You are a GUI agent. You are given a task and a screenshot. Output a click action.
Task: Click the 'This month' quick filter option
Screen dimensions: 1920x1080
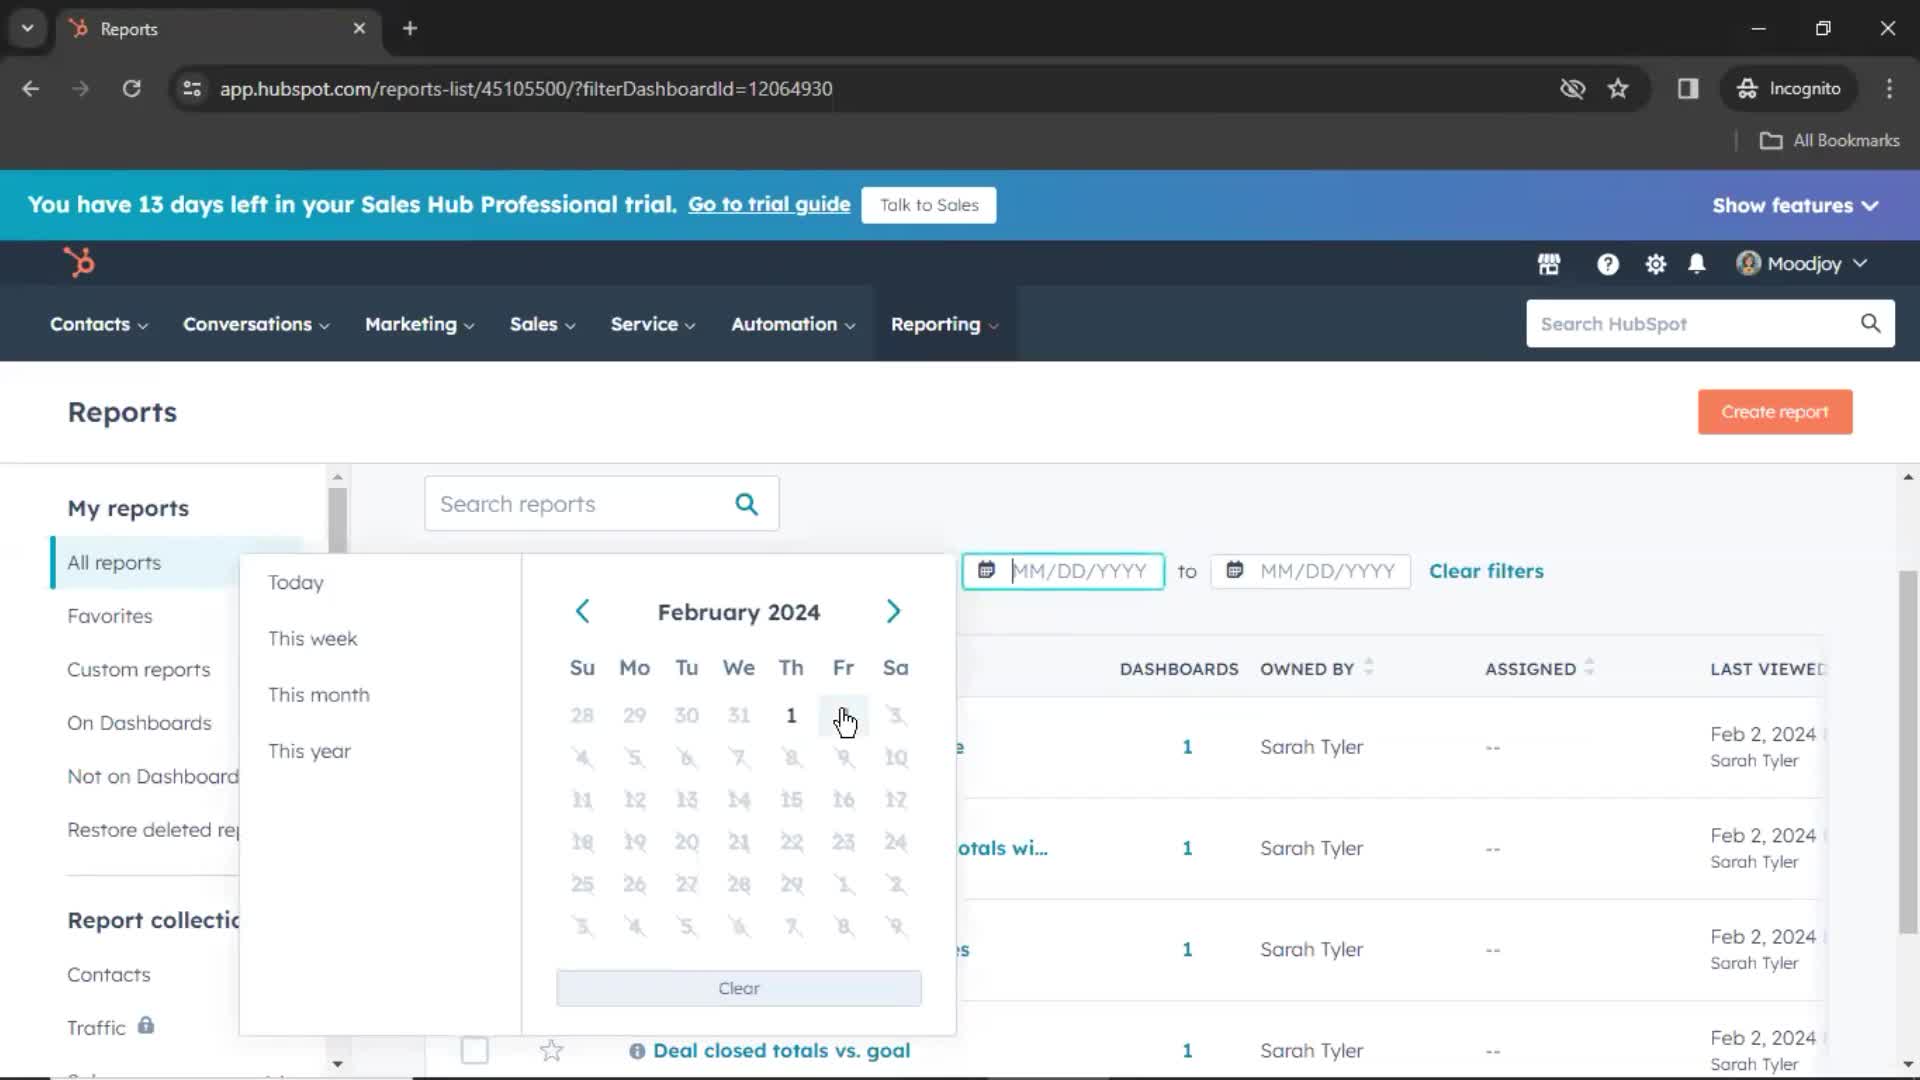319,694
